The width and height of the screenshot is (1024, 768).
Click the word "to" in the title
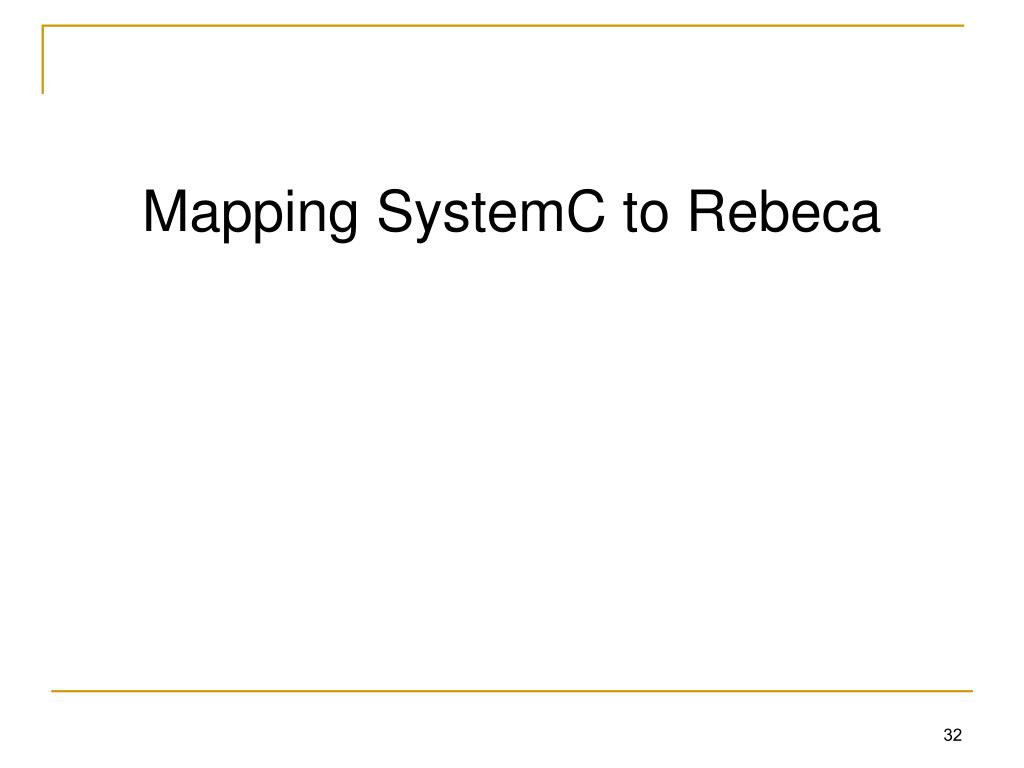(646, 214)
